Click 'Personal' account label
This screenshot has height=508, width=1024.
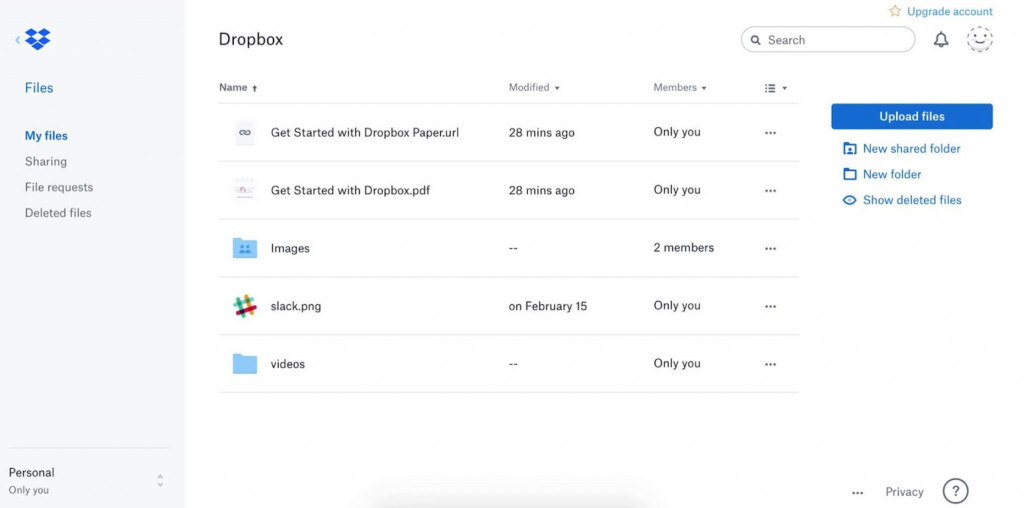point(31,473)
